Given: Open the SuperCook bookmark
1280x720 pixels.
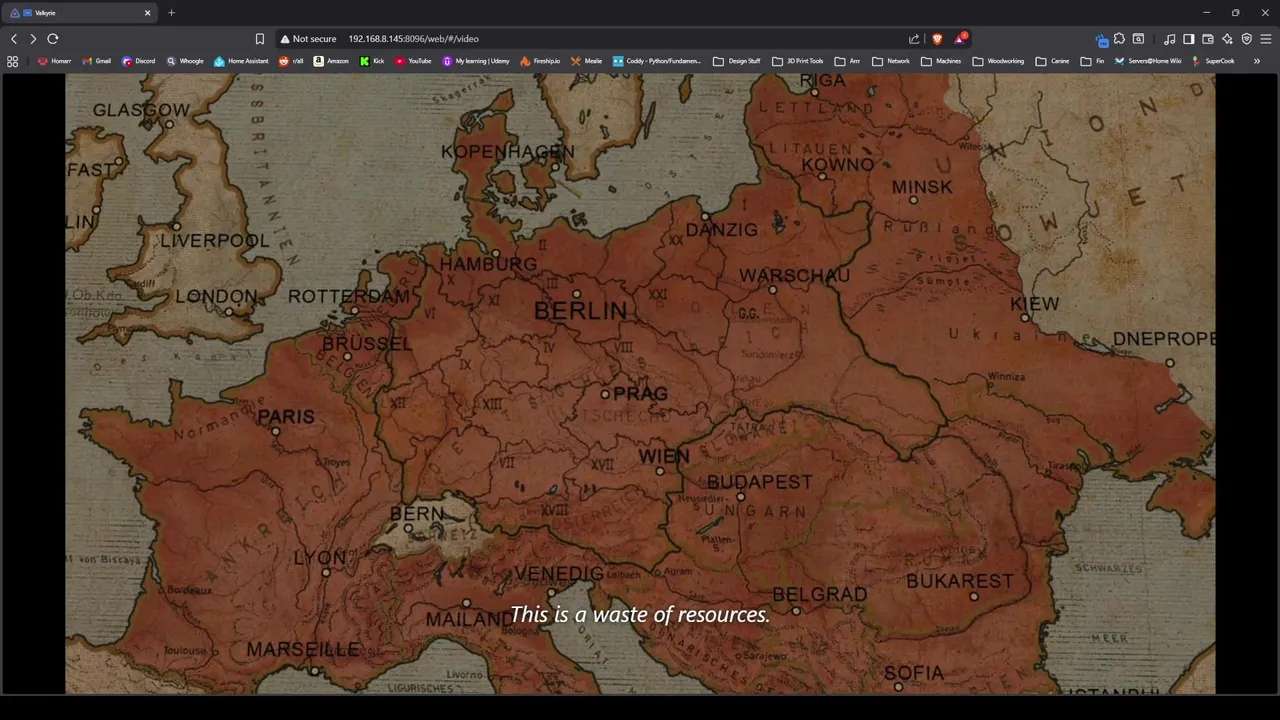Looking at the screenshot, I should [x=1212, y=61].
